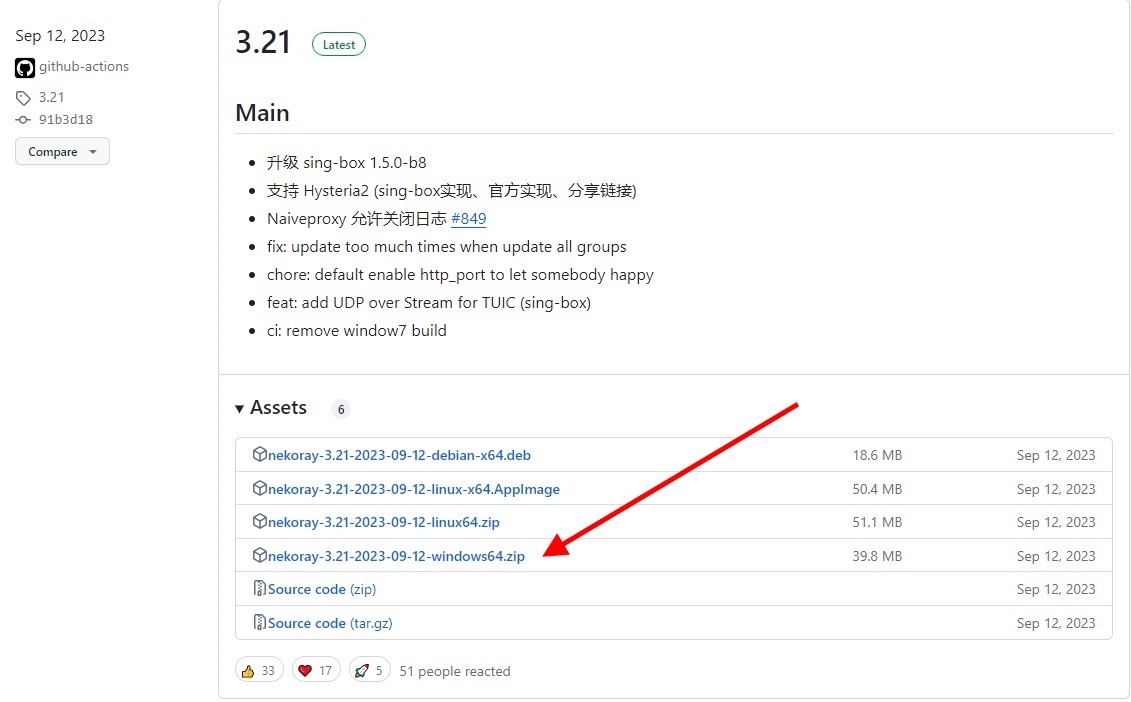Open the github-actions author link
This screenshot has height=702, width=1131.
[x=84, y=66]
